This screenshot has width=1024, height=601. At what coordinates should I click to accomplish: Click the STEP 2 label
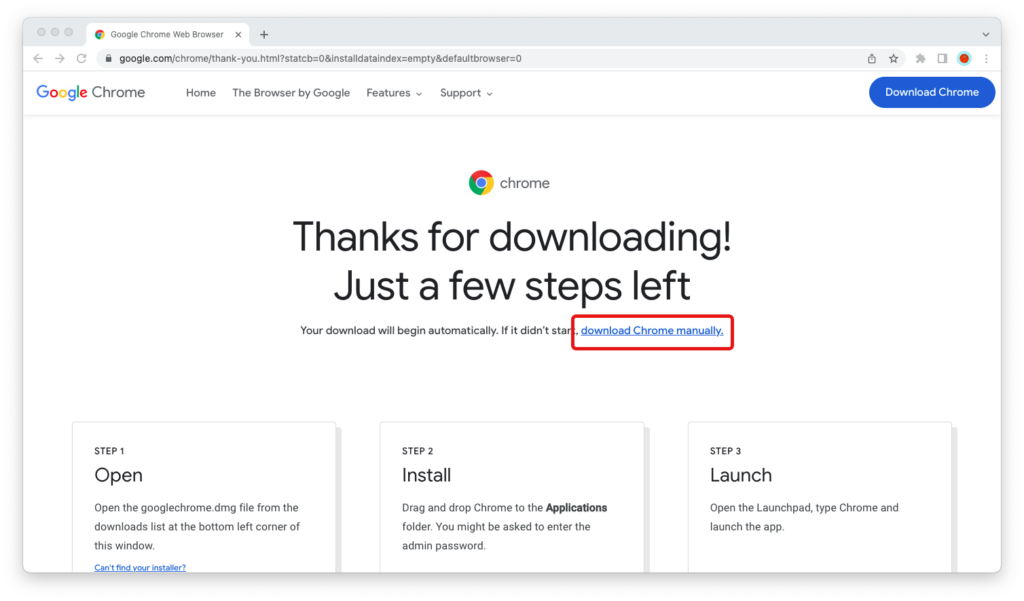tap(417, 451)
